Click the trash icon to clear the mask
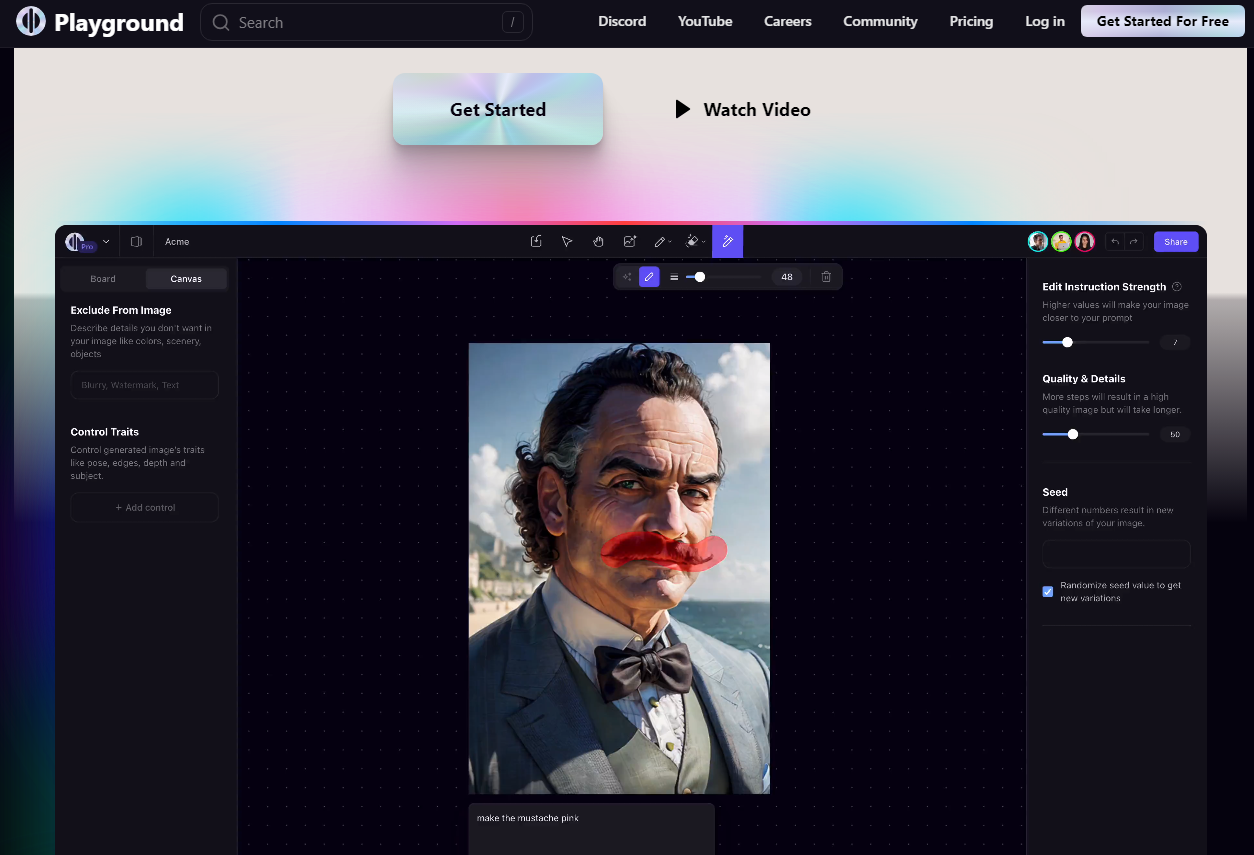 (826, 277)
